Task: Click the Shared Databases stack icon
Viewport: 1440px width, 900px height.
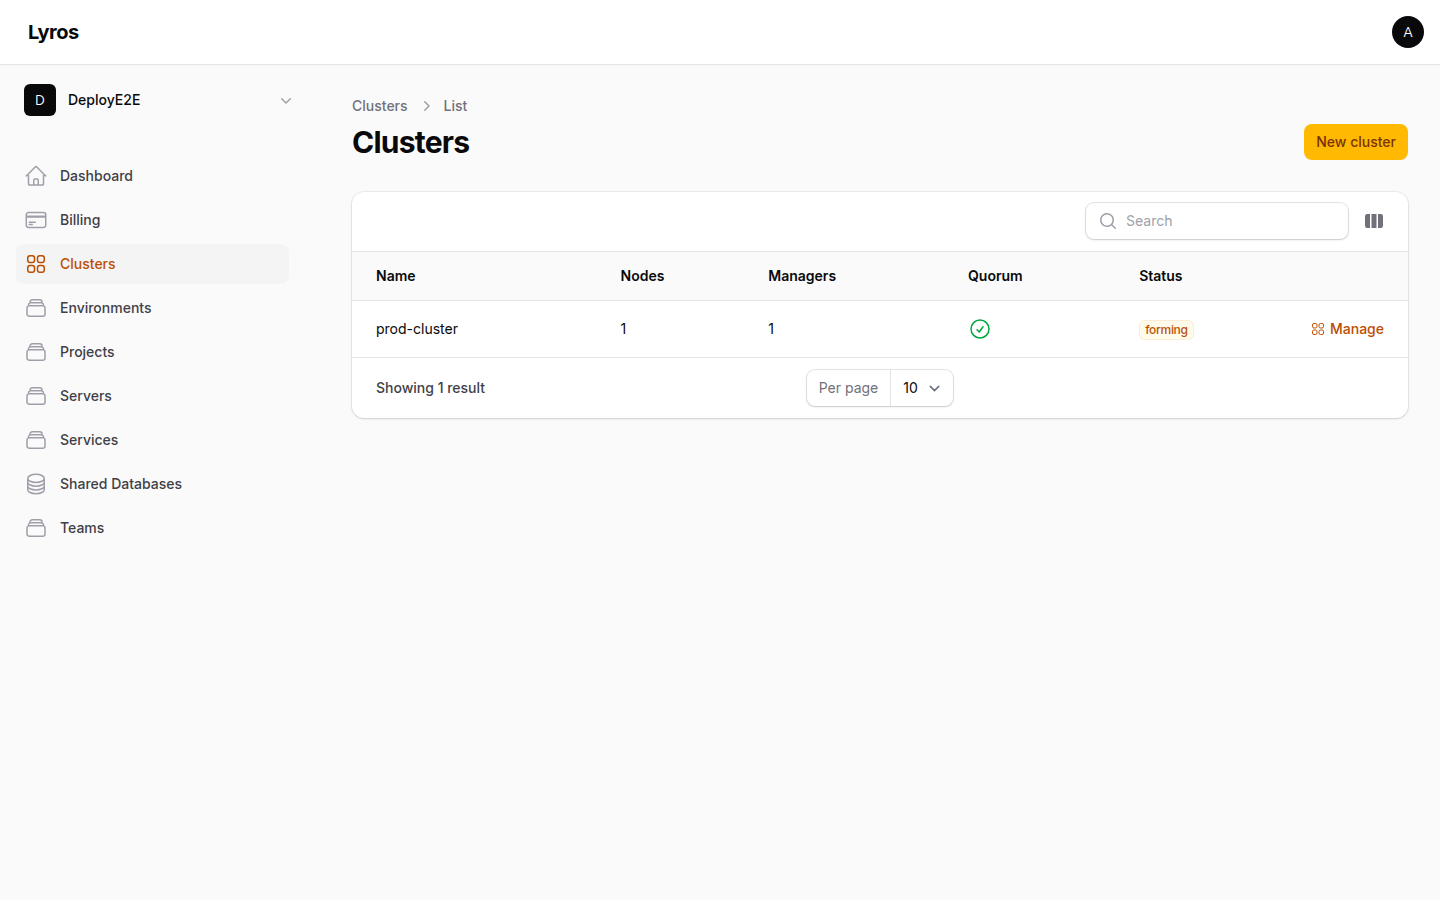Action: [x=36, y=484]
